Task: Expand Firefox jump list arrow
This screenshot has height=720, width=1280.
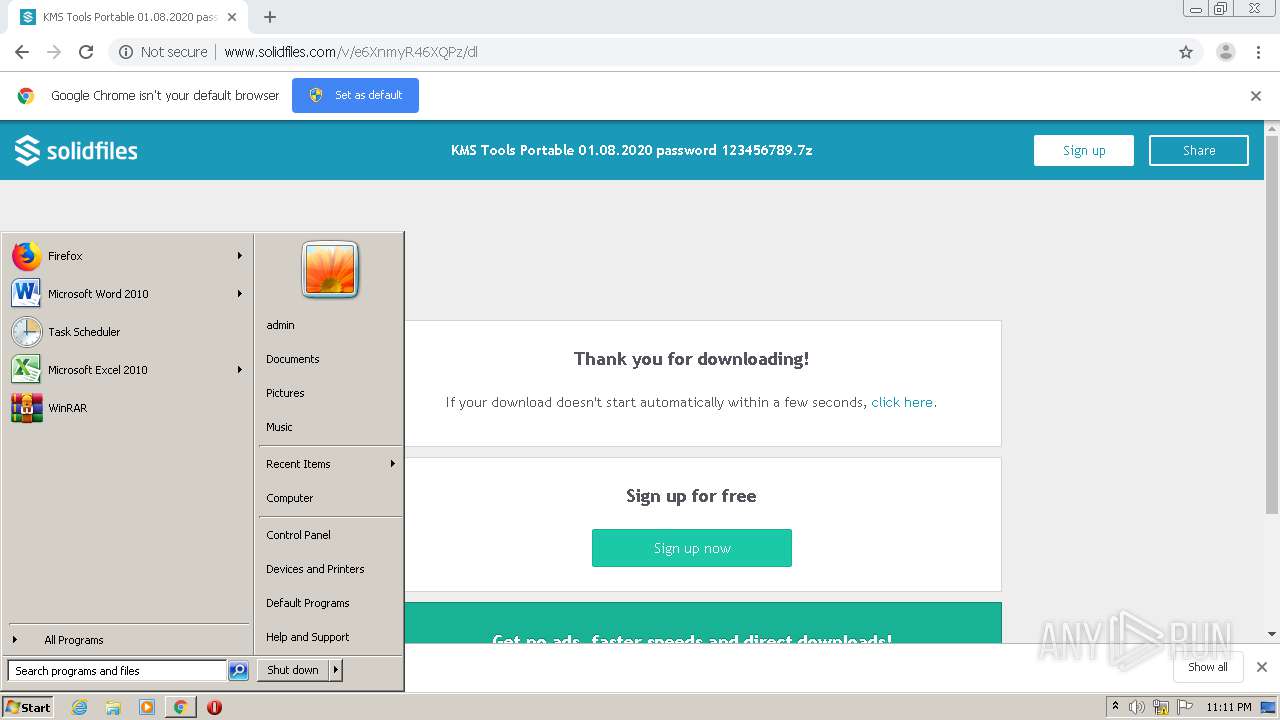Action: [x=240, y=256]
